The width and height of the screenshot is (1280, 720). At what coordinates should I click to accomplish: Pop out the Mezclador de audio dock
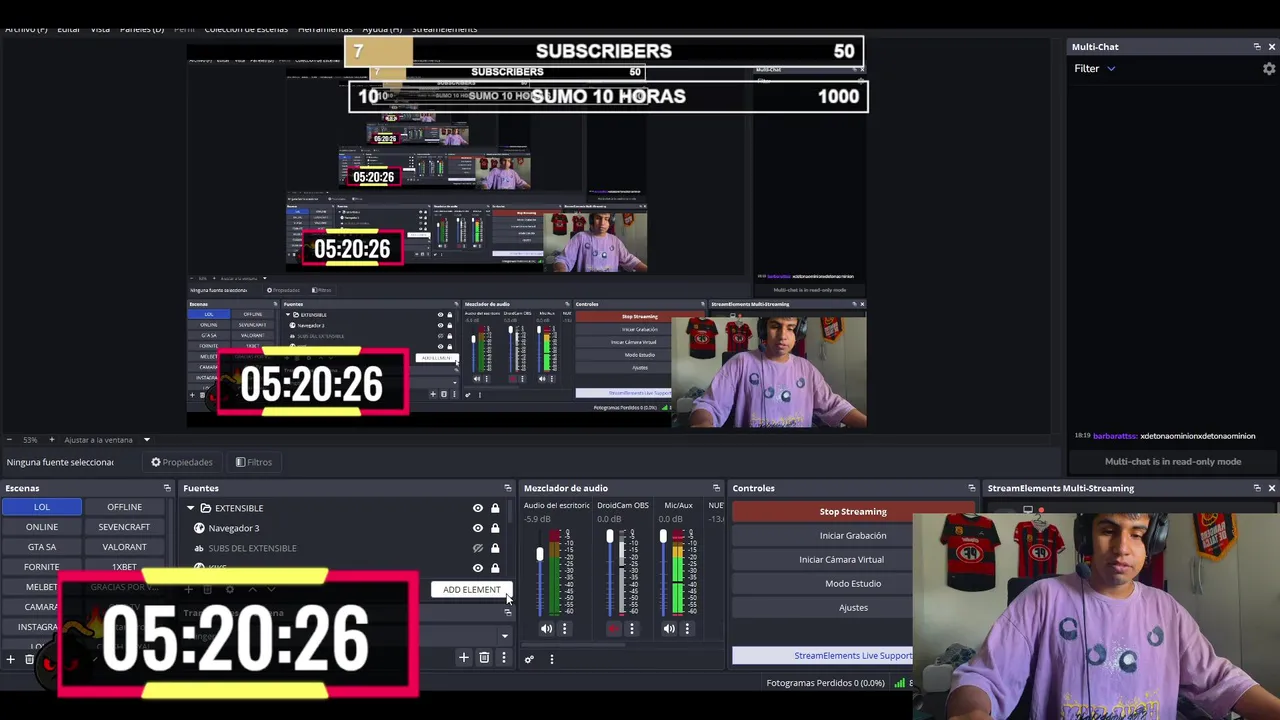click(x=716, y=488)
